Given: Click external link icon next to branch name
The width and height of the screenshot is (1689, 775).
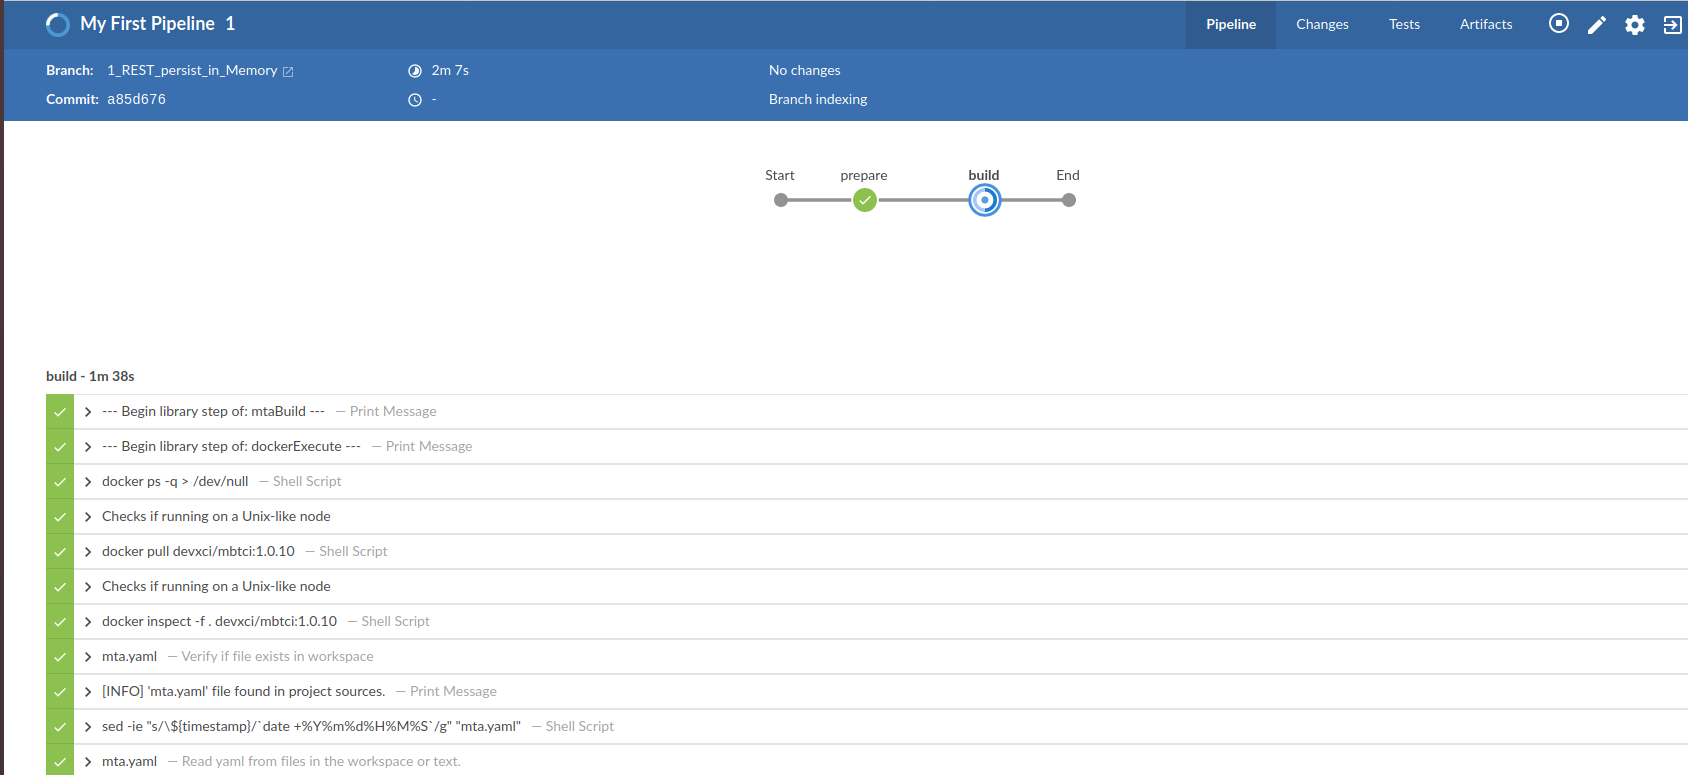Looking at the screenshot, I should click(x=288, y=72).
